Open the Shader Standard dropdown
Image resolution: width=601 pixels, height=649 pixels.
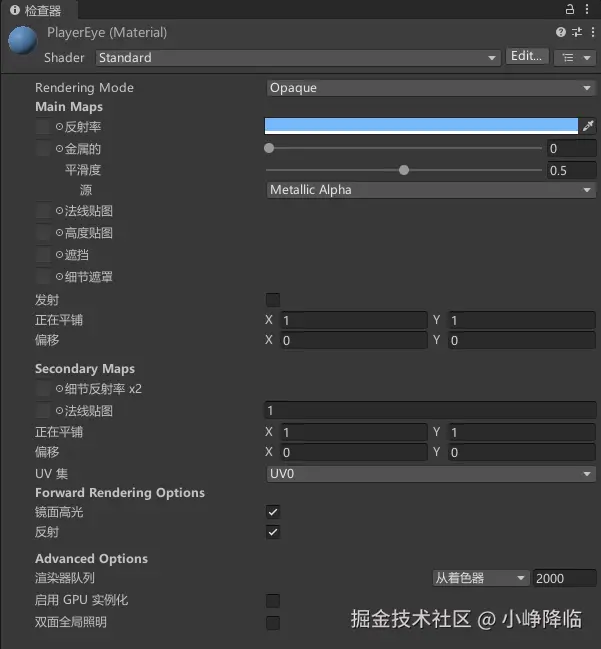pyautogui.click(x=298, y=58)
